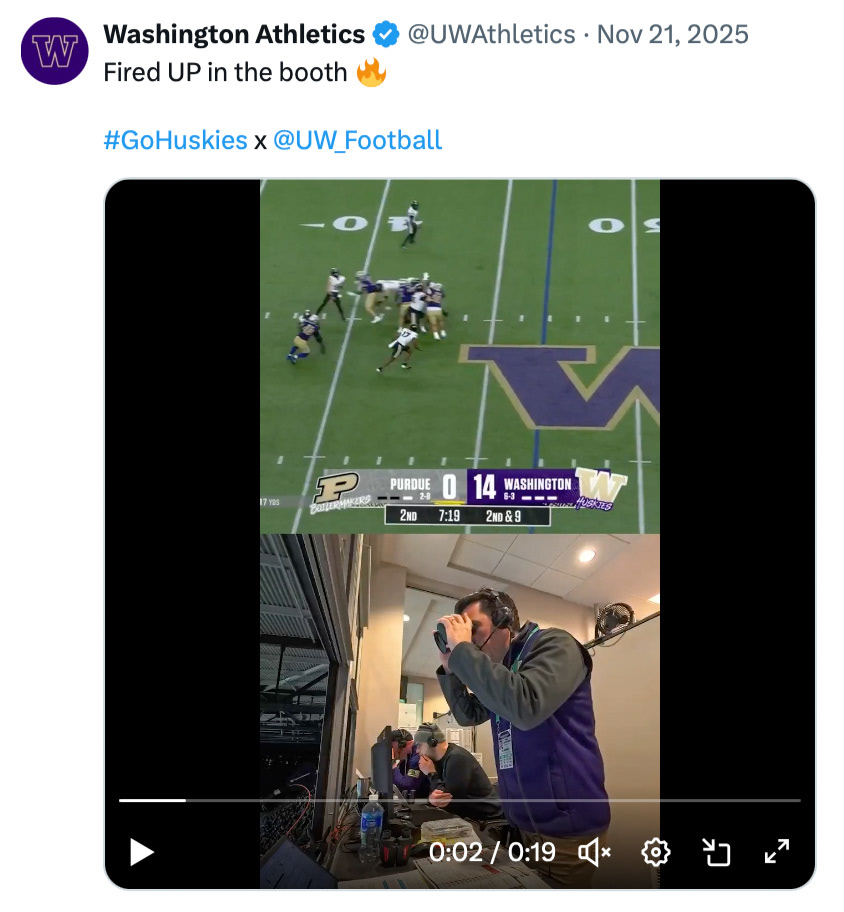Screen dimensions: 844x912
Task: Click the "Fired UP in the booth" text
Action: pos(225,73)
